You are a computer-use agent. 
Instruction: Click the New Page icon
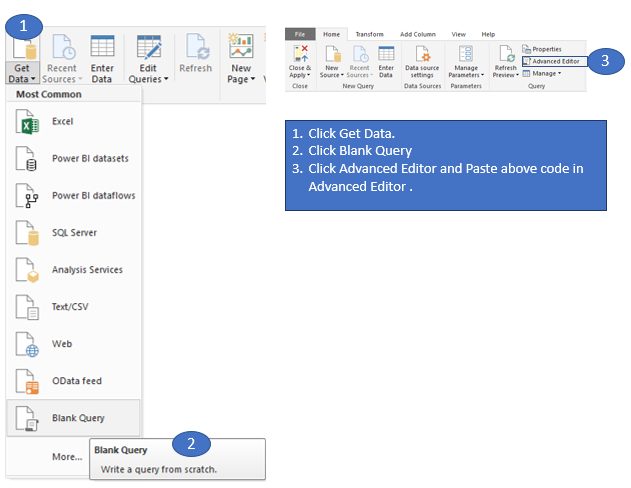[241, 46]
